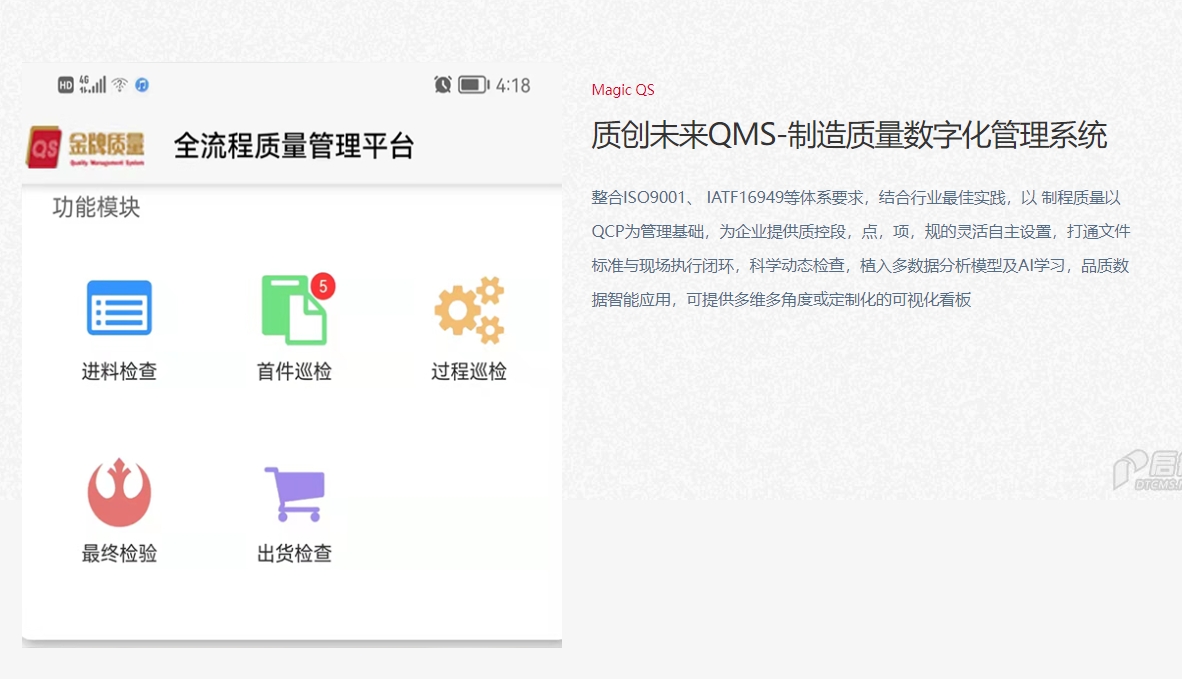Tap the 最终检验 red emblem icon
The width and height of the screenshot is (1182, 679).
tap(119, 492)
